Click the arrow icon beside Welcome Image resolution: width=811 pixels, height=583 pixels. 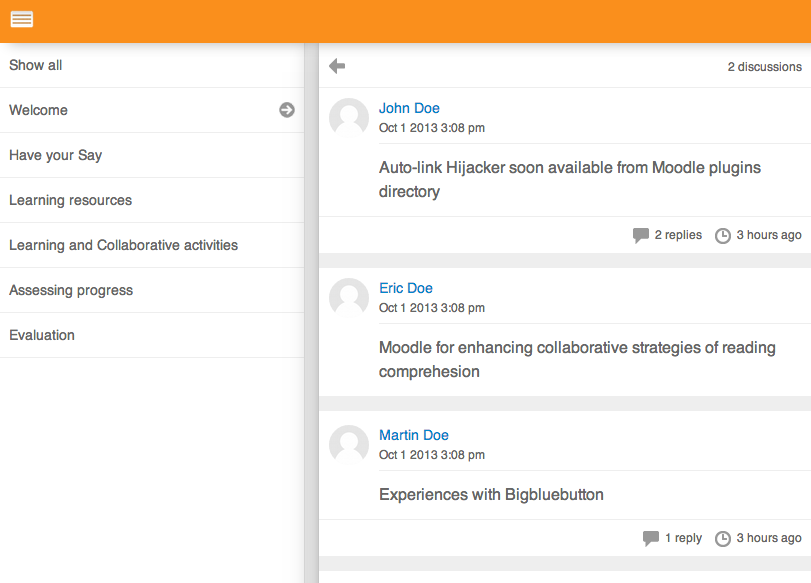click(x=287, y=110)
